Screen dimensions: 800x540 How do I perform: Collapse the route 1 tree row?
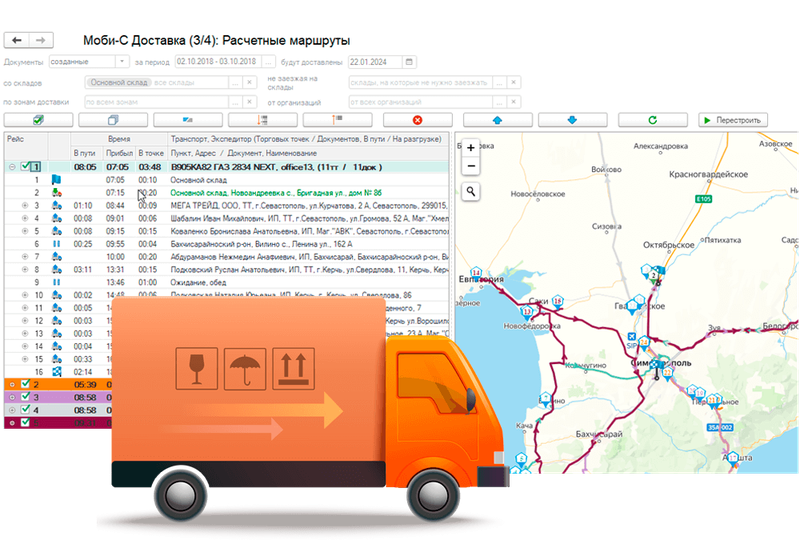click(x=12, y=167)
